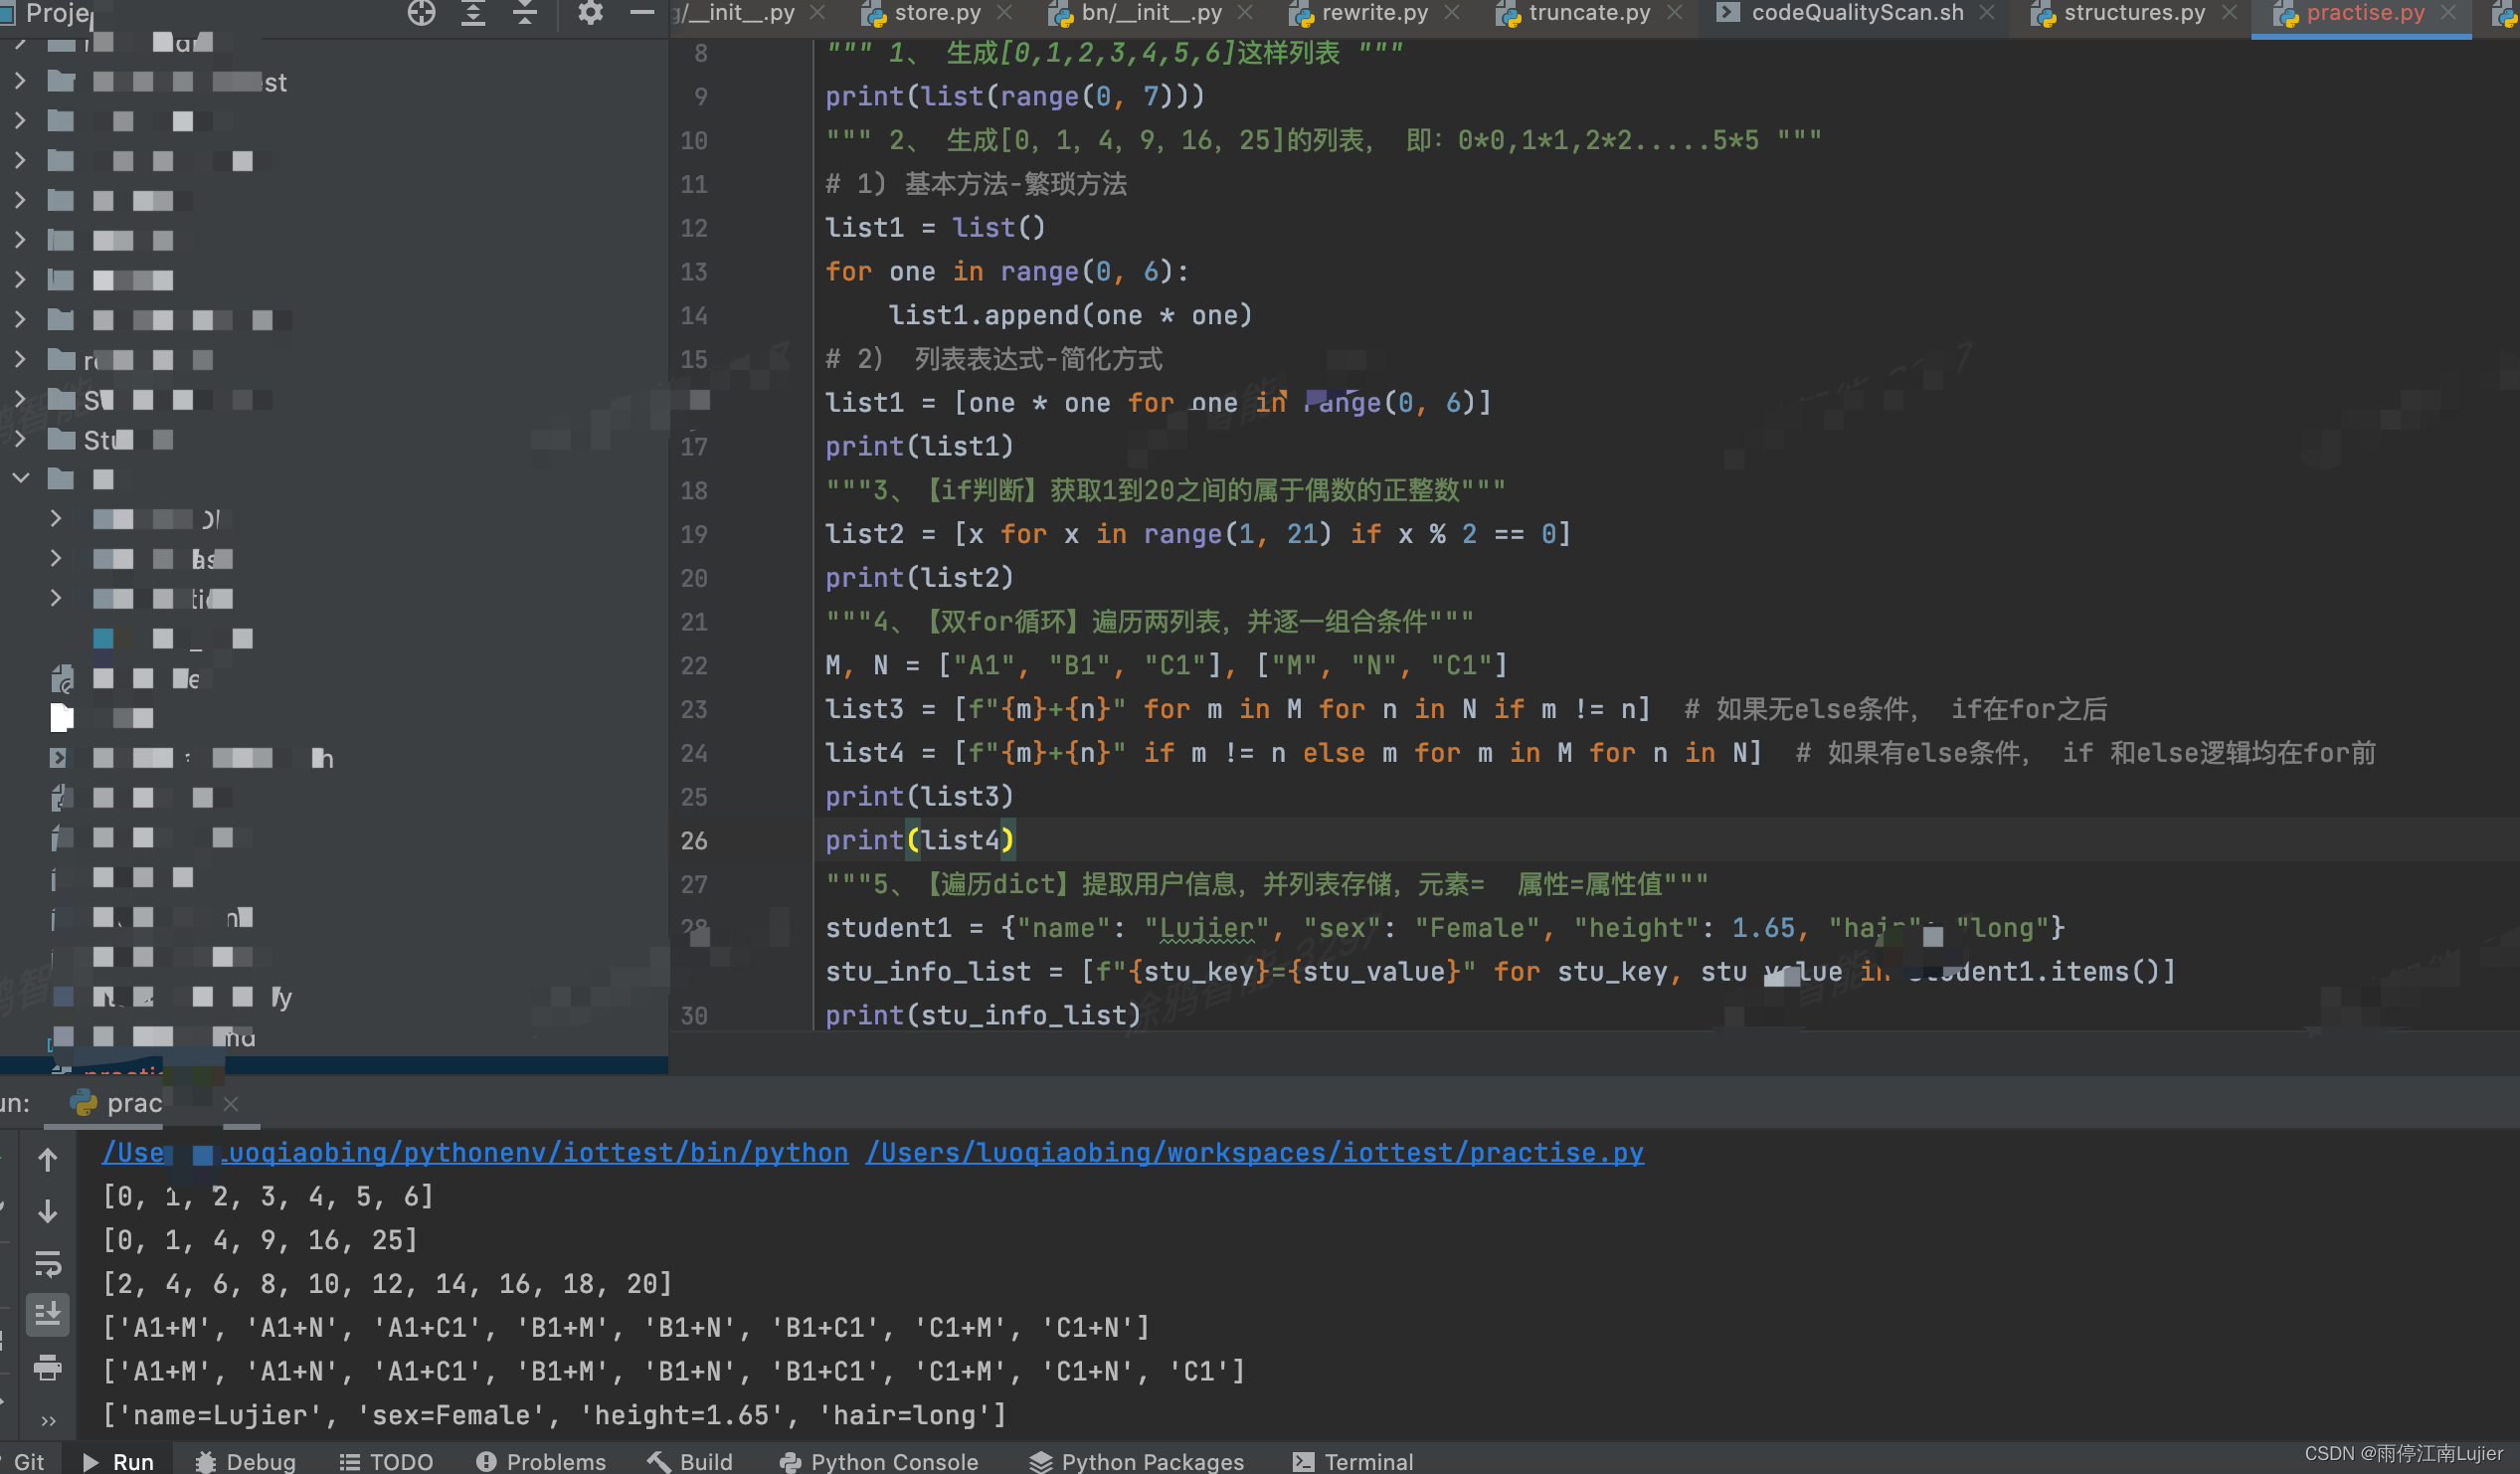This screenshot has width=2520, height=1474.
Task: Open the TODO tool window
Action: click(x=386, y=1461)
